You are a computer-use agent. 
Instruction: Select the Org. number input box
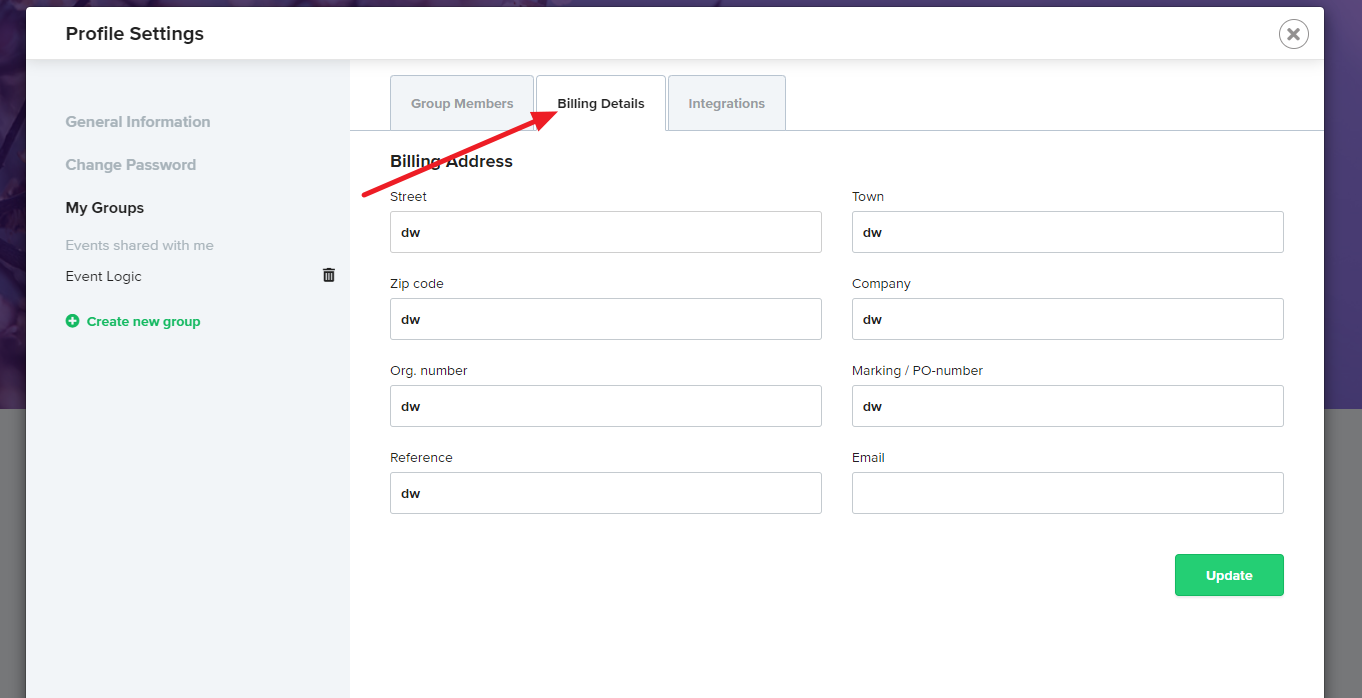point(606,406)
